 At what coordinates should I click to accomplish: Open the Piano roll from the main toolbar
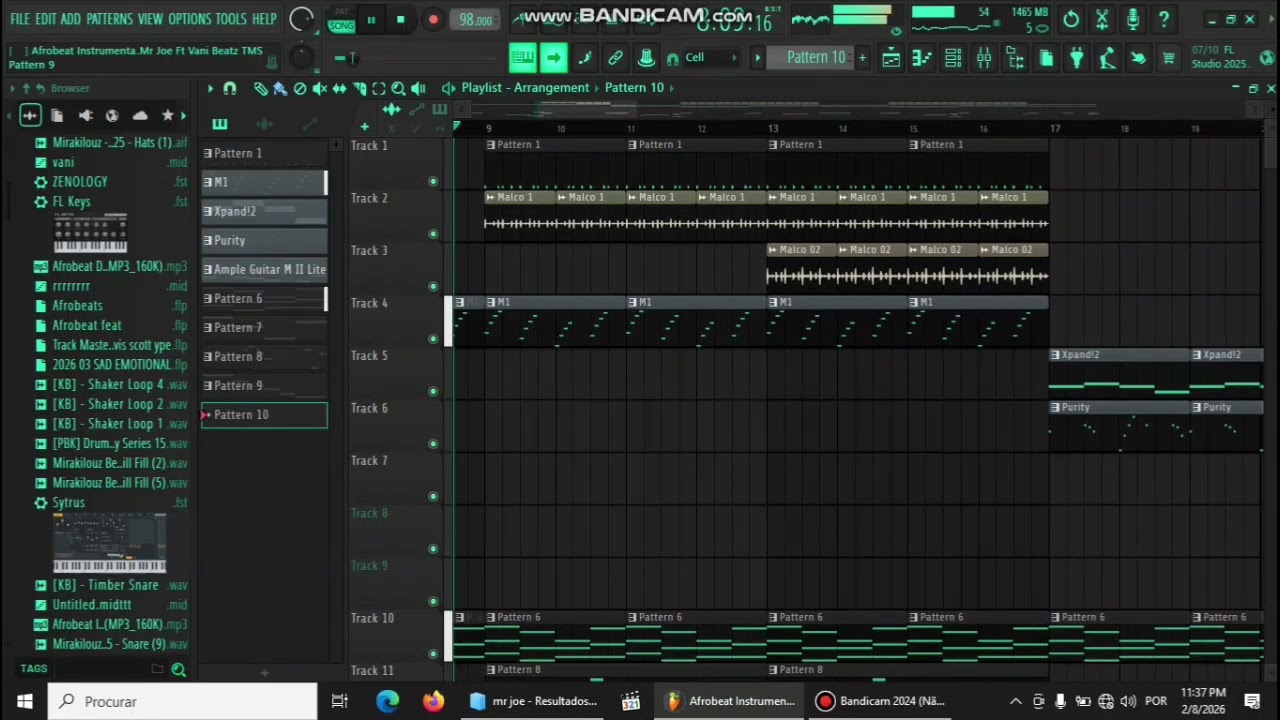click(922, 58)
